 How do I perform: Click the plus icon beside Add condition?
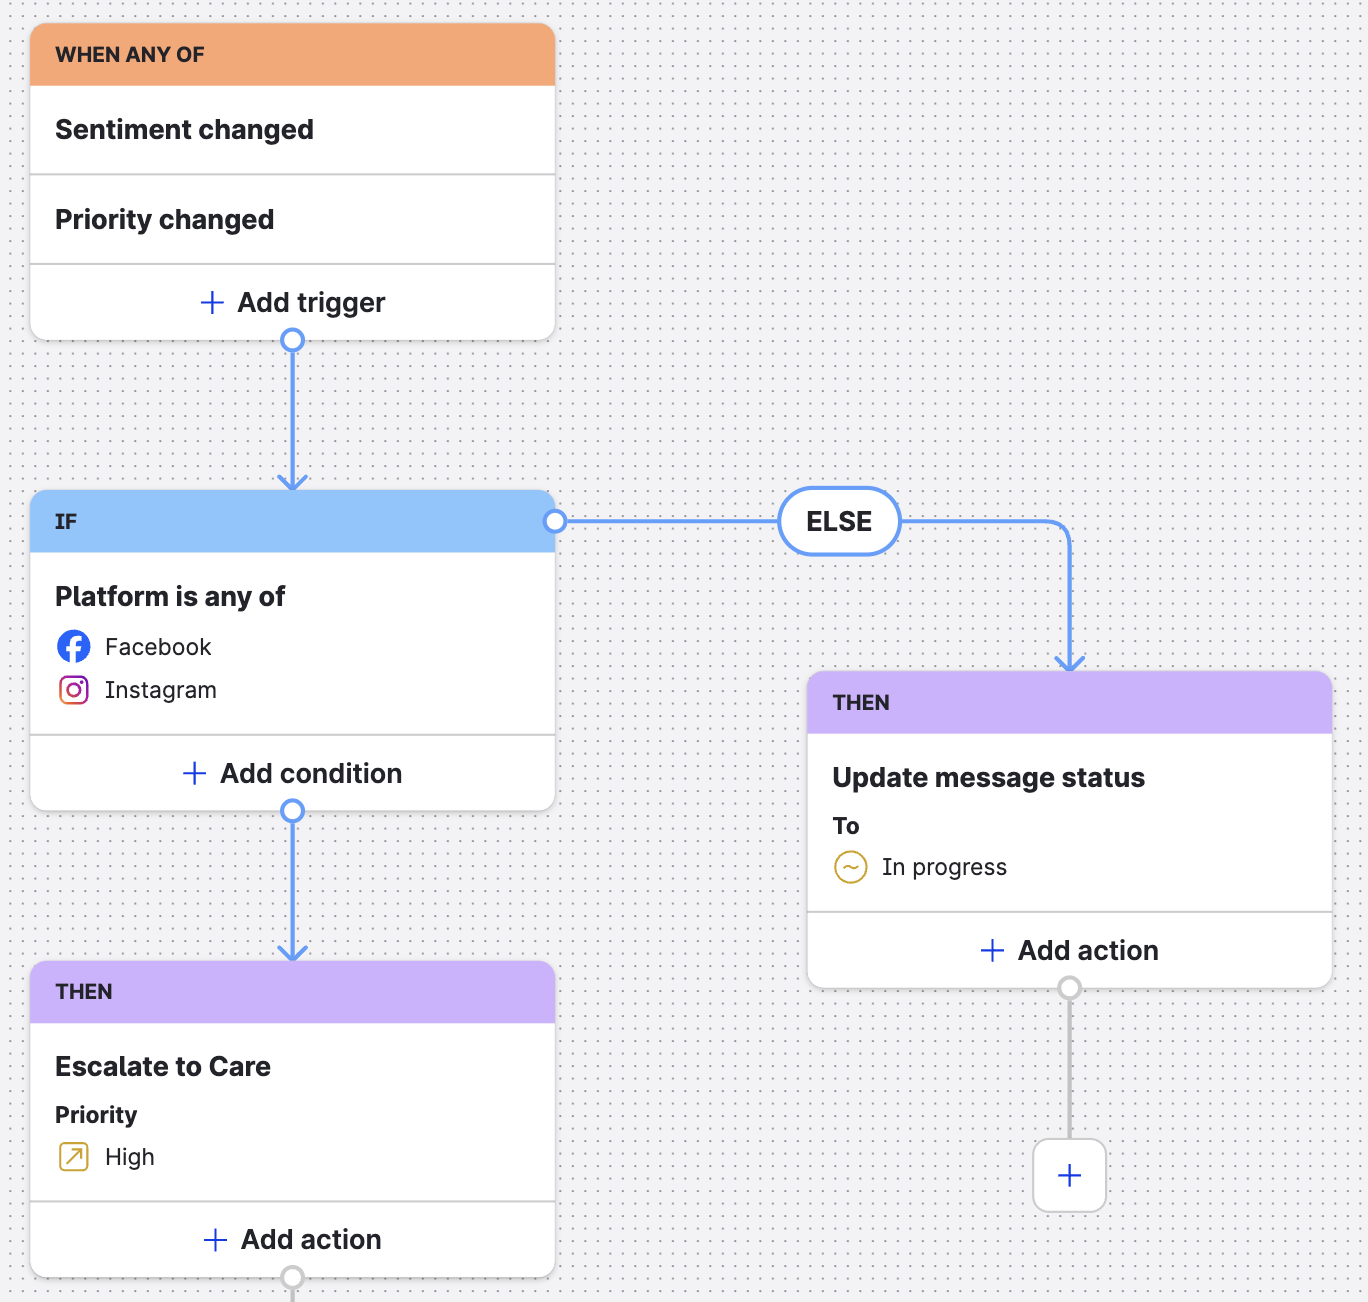coord(195,774)
